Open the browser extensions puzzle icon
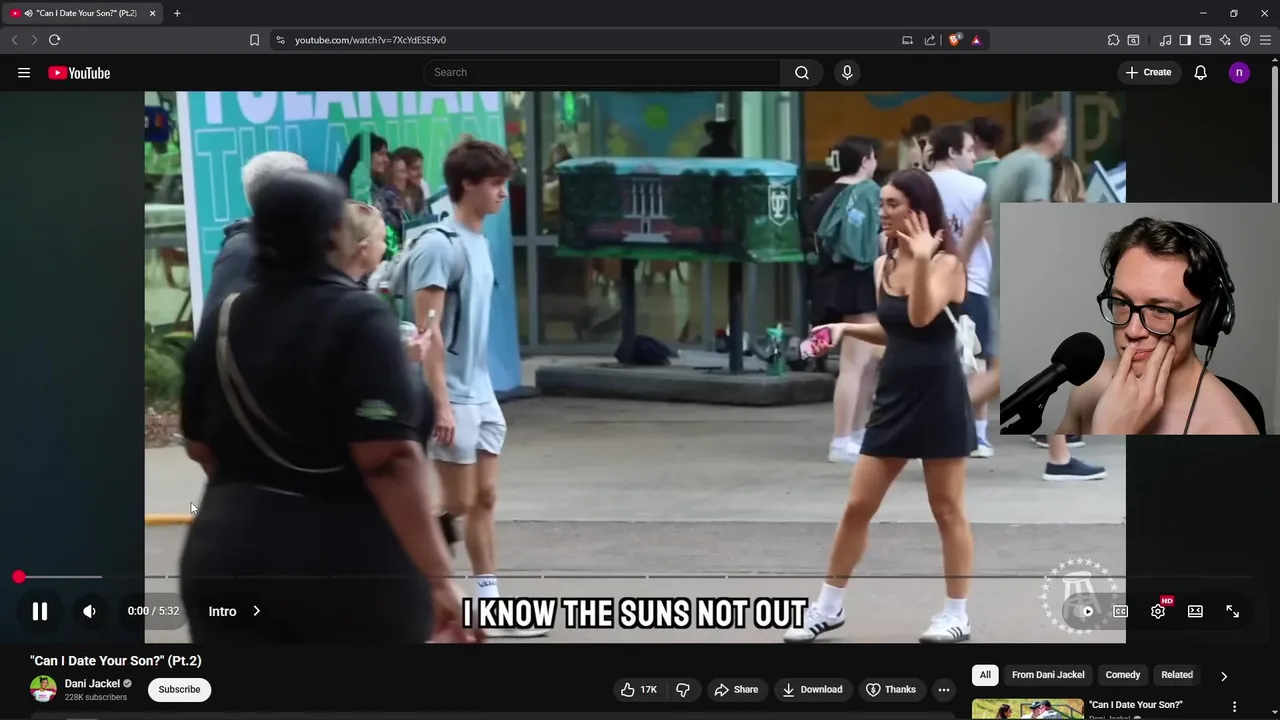Viewport: 1280px width, 720px height. click(x=1113, y=40)
